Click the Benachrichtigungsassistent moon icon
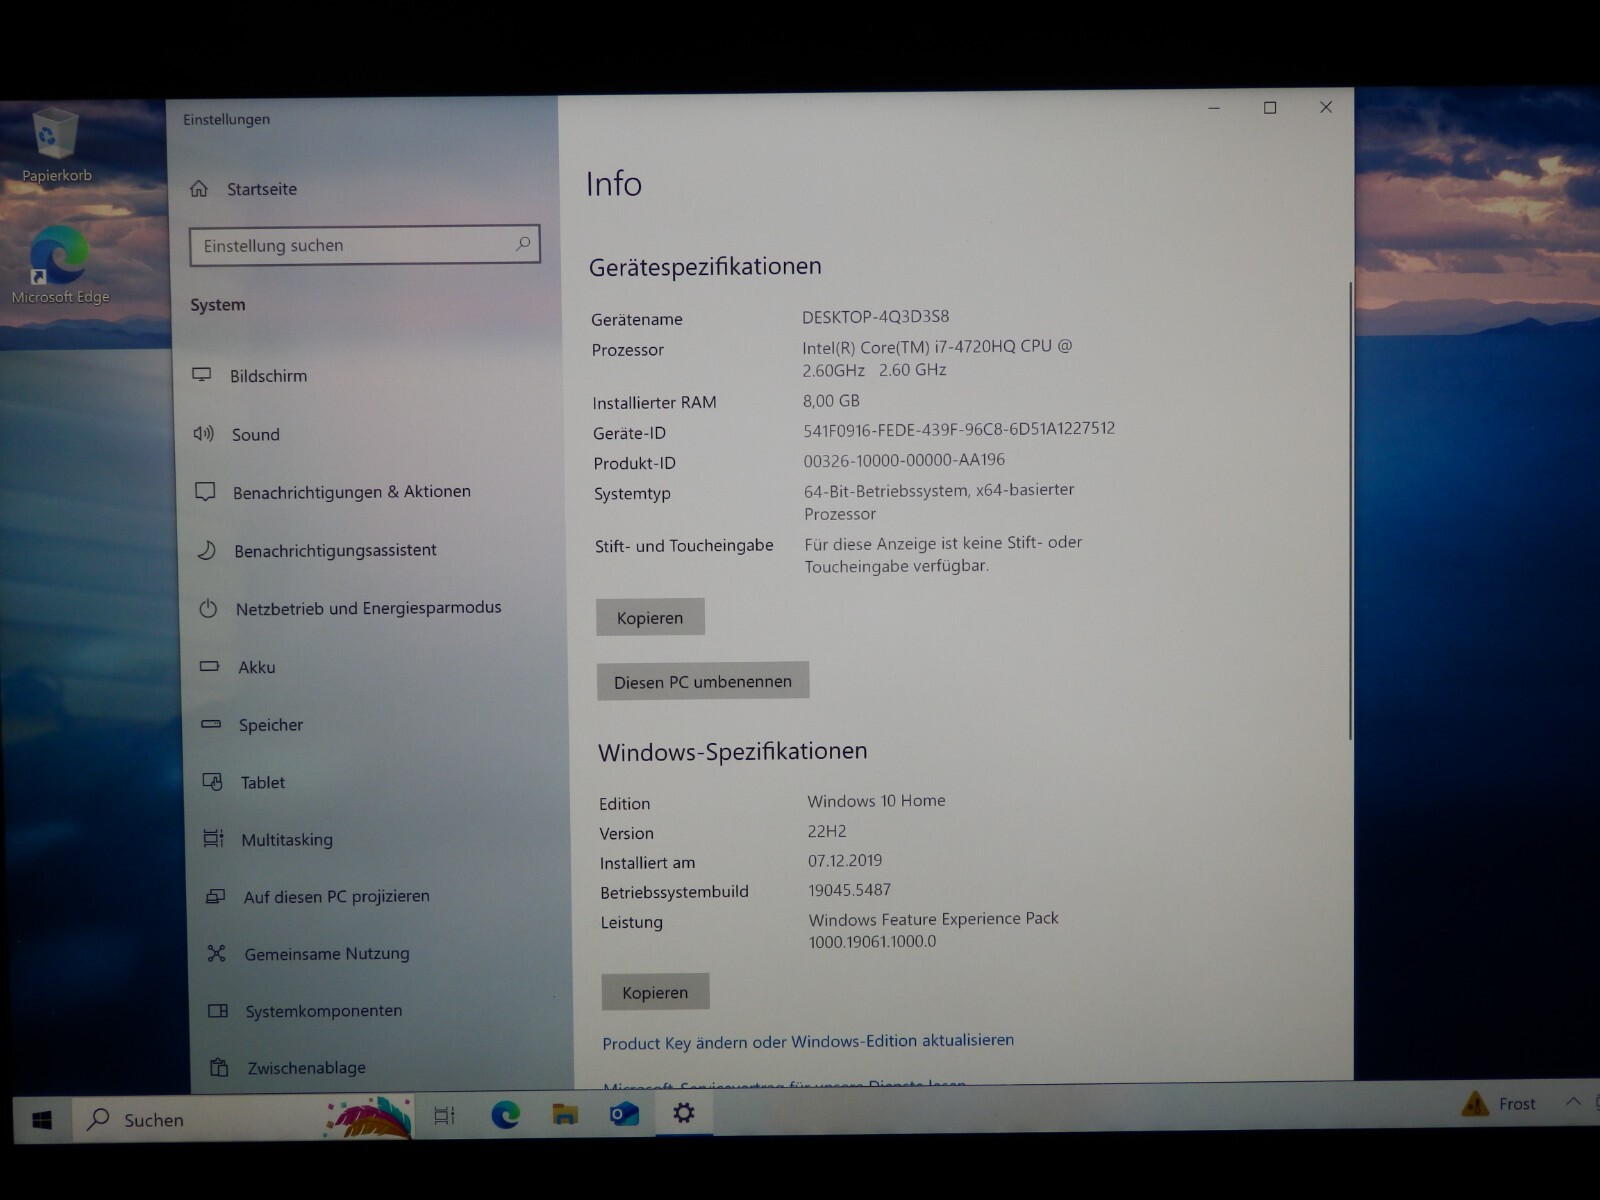The width and height of the screenshot is (1600, 1200). 206,549
